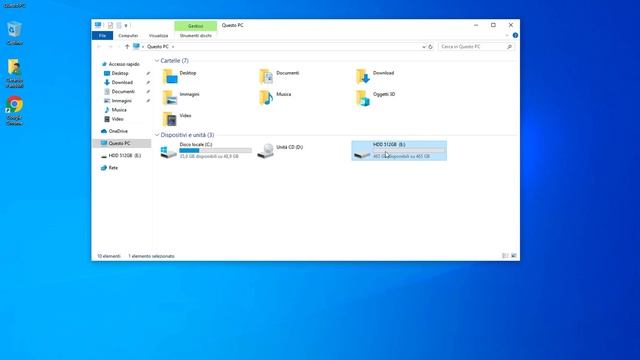
Task: Open the address bar history dropdown
Action: pos(424,47)
